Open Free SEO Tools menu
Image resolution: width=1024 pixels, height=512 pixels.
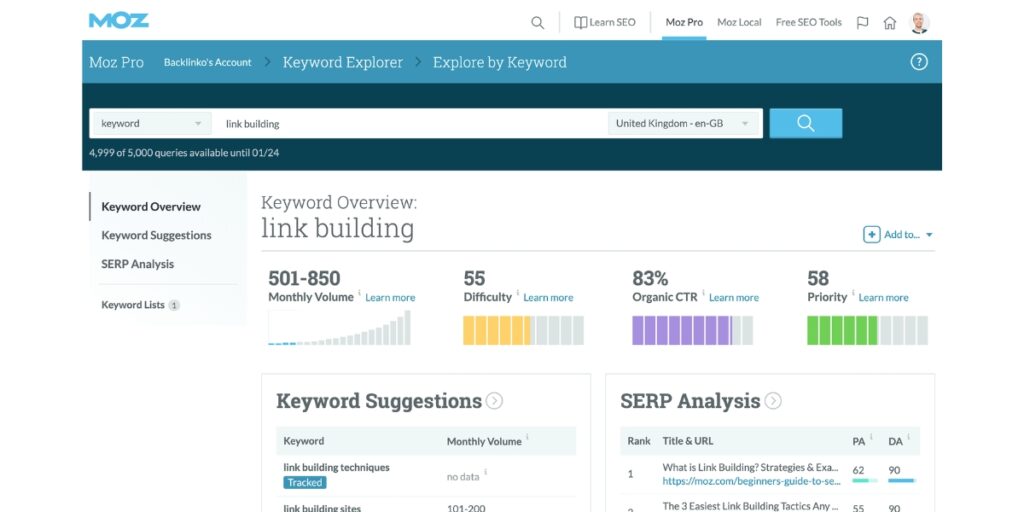(808, 22)
